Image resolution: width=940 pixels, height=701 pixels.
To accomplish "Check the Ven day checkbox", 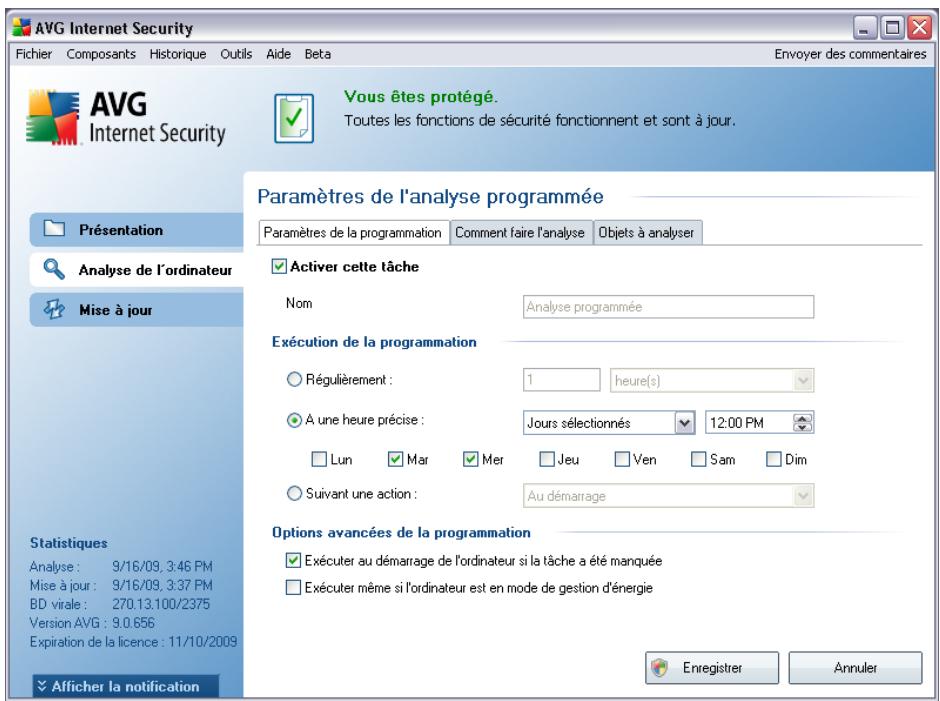I will tap(622, 459).
